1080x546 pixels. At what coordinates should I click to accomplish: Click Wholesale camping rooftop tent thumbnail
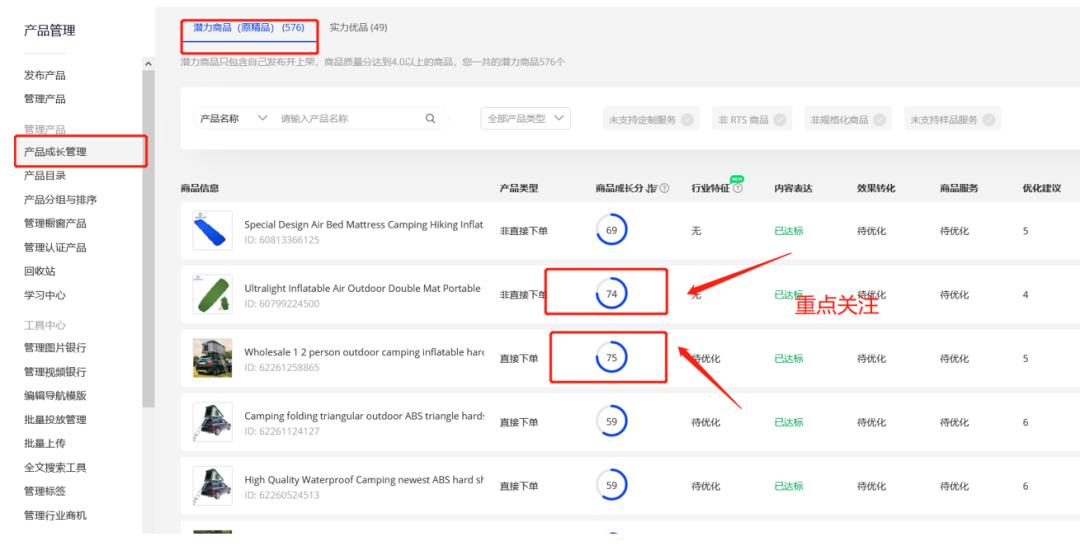[x=212, y=358]
